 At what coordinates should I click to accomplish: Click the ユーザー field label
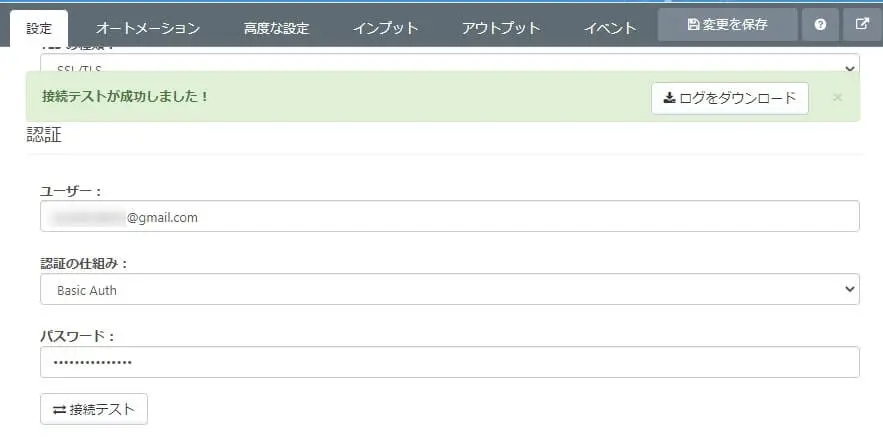coord(71,190)
